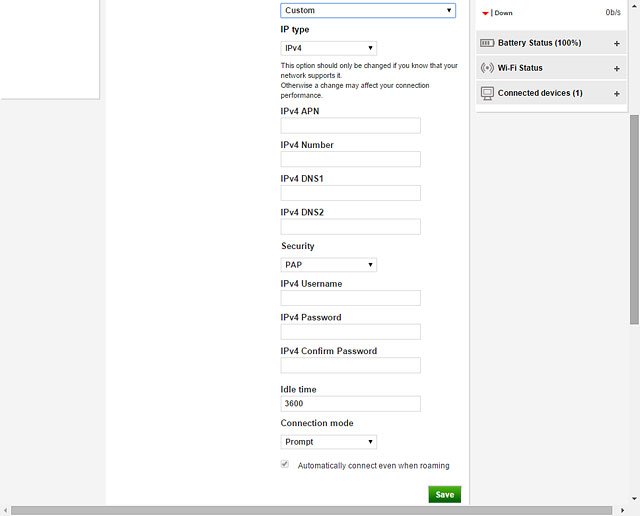Expand Wi-Fi Status section with plus

tap(616, 68)
